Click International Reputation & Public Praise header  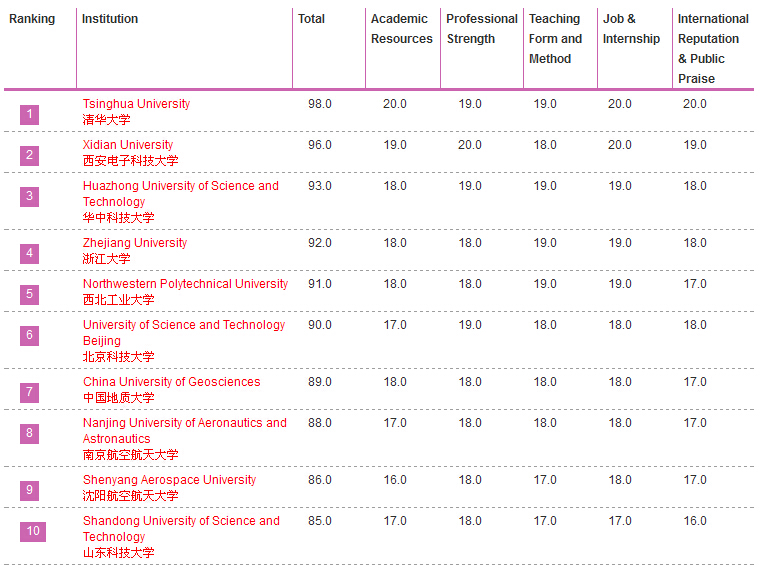[x=713, y=48]
